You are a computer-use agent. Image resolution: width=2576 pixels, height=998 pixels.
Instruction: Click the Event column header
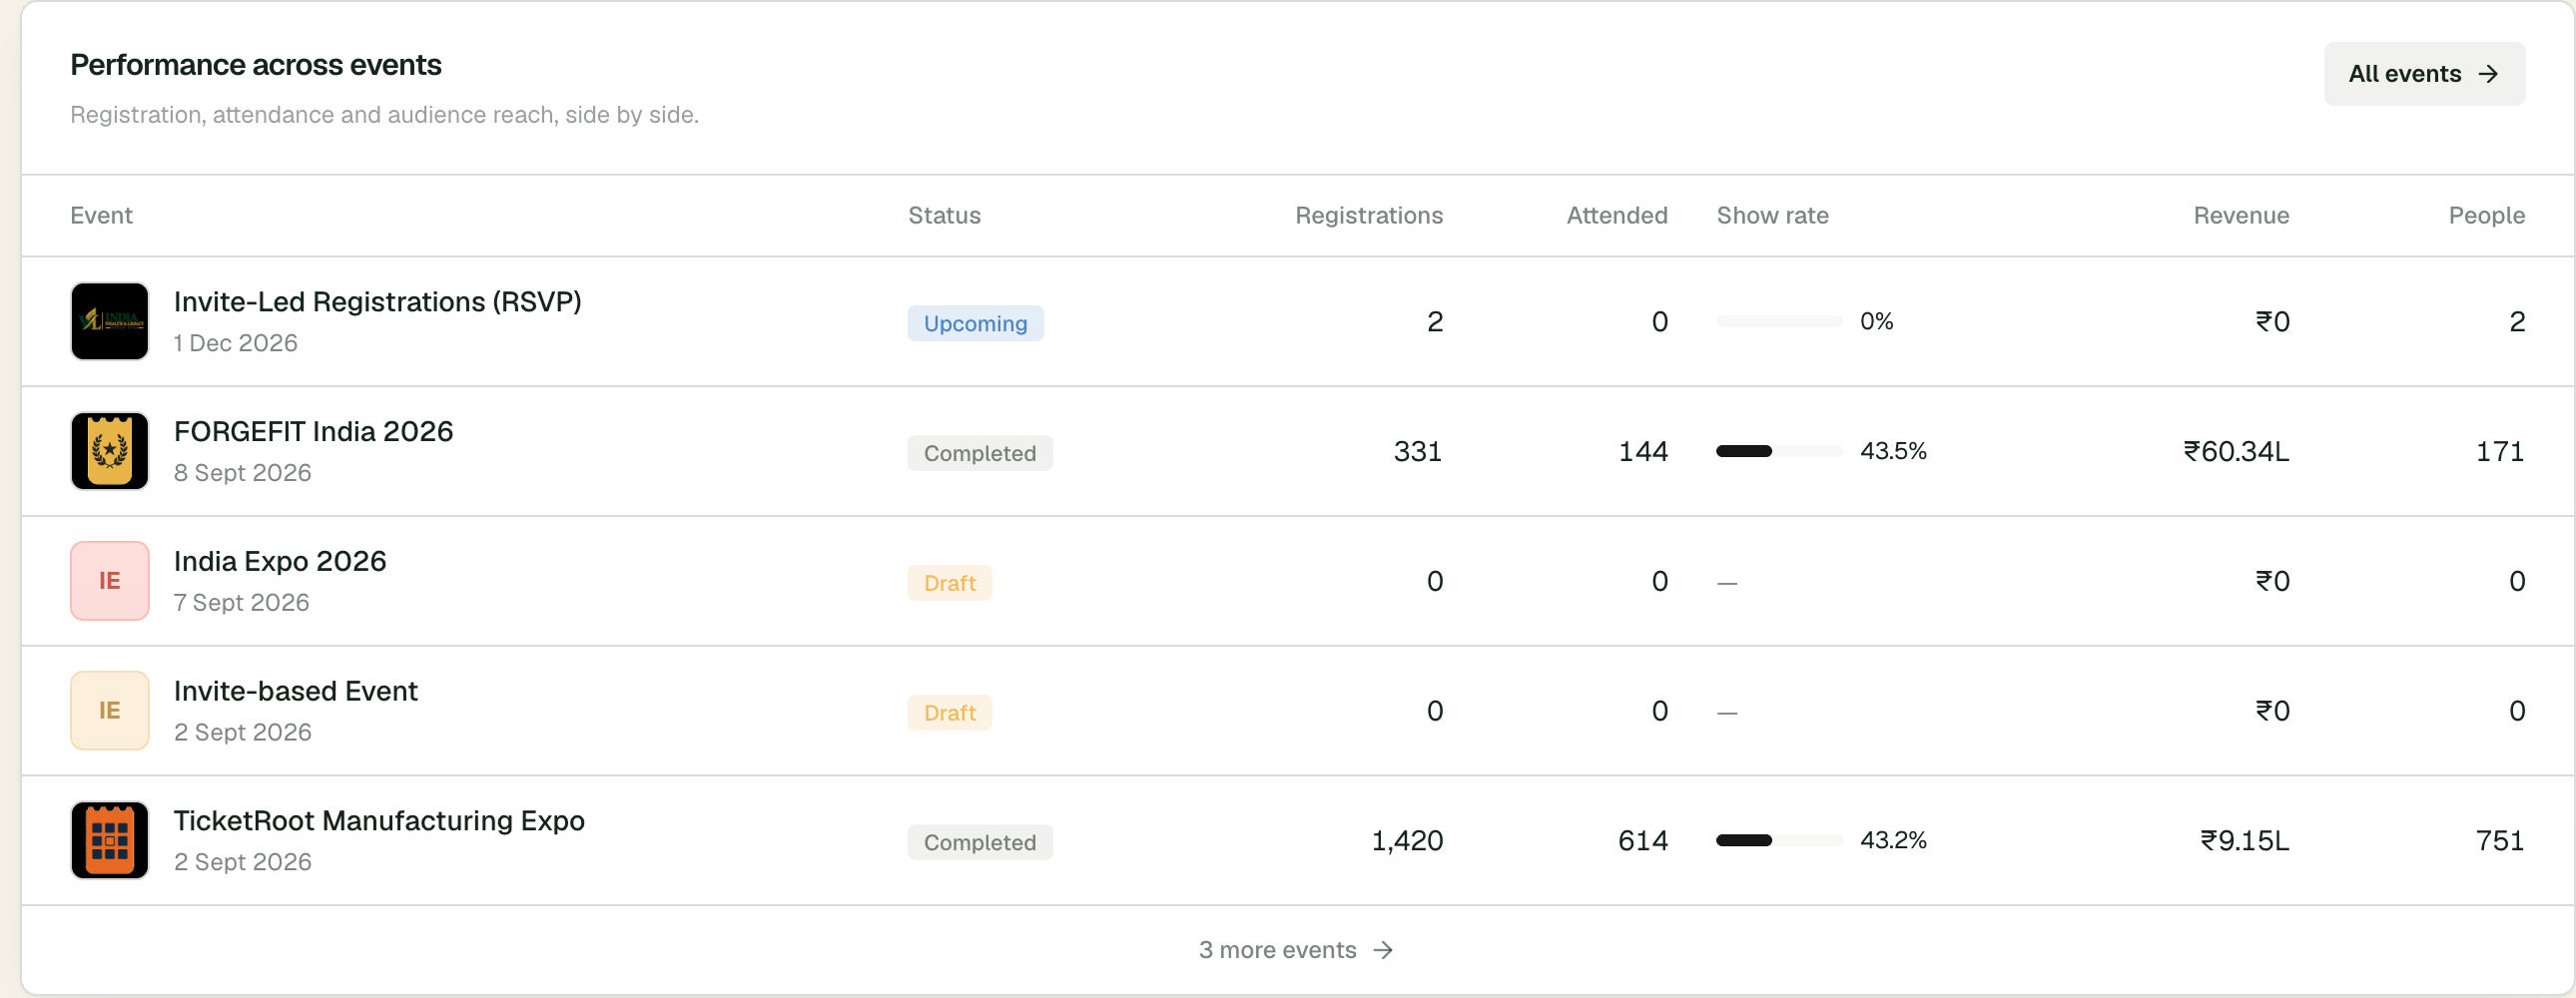click(x=101, y=215)
